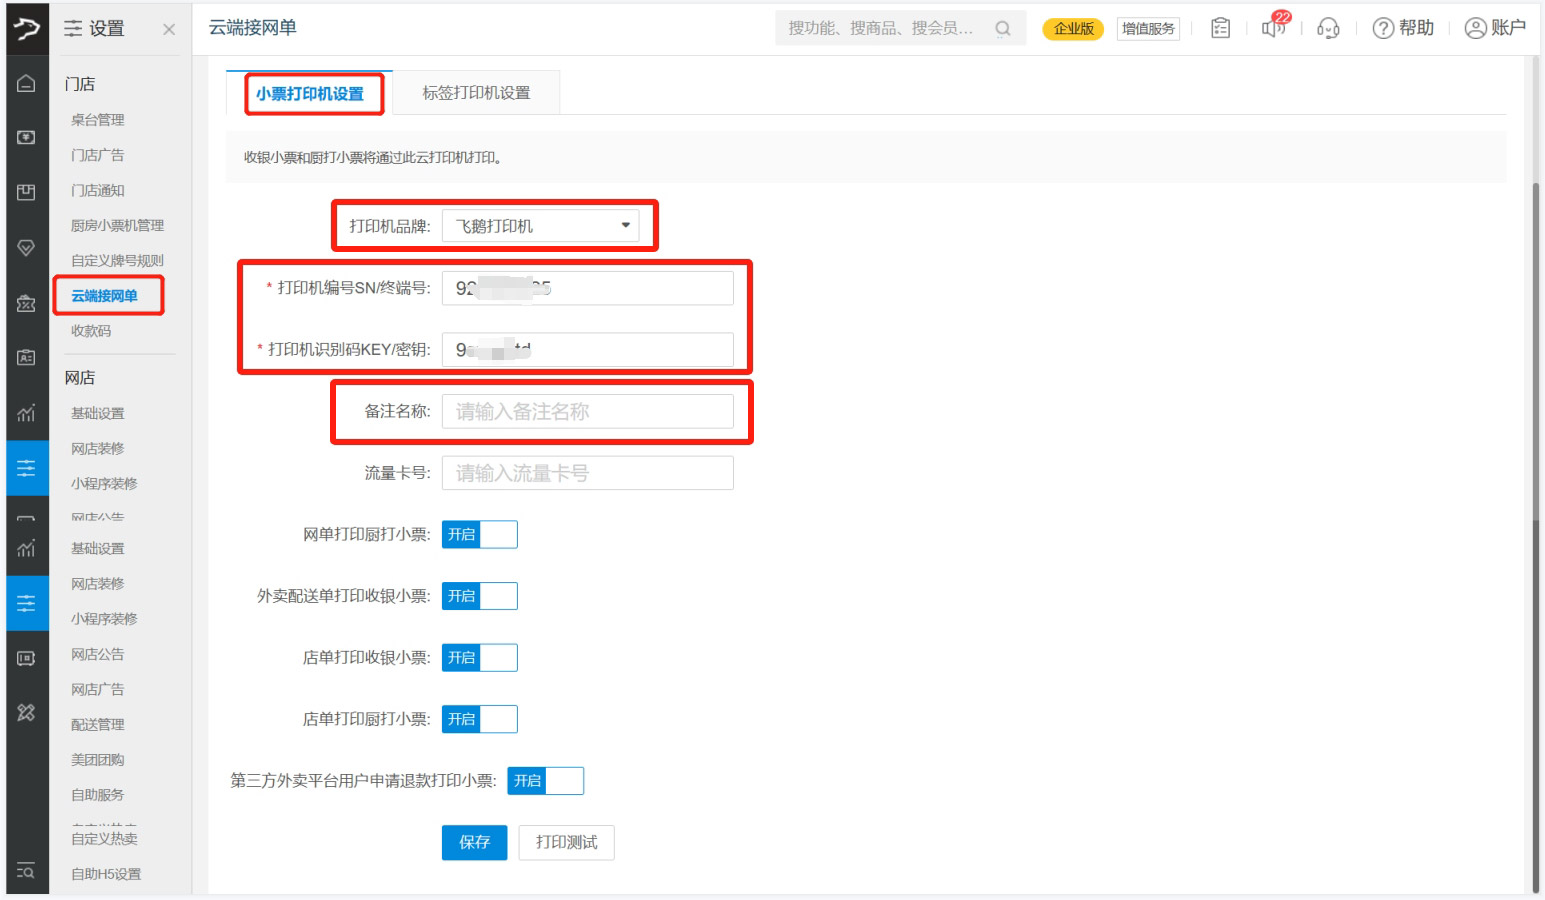Switch to 标签打印机设置 tab
Screen dimensions: 1545x900
click(x=476, y=93)
